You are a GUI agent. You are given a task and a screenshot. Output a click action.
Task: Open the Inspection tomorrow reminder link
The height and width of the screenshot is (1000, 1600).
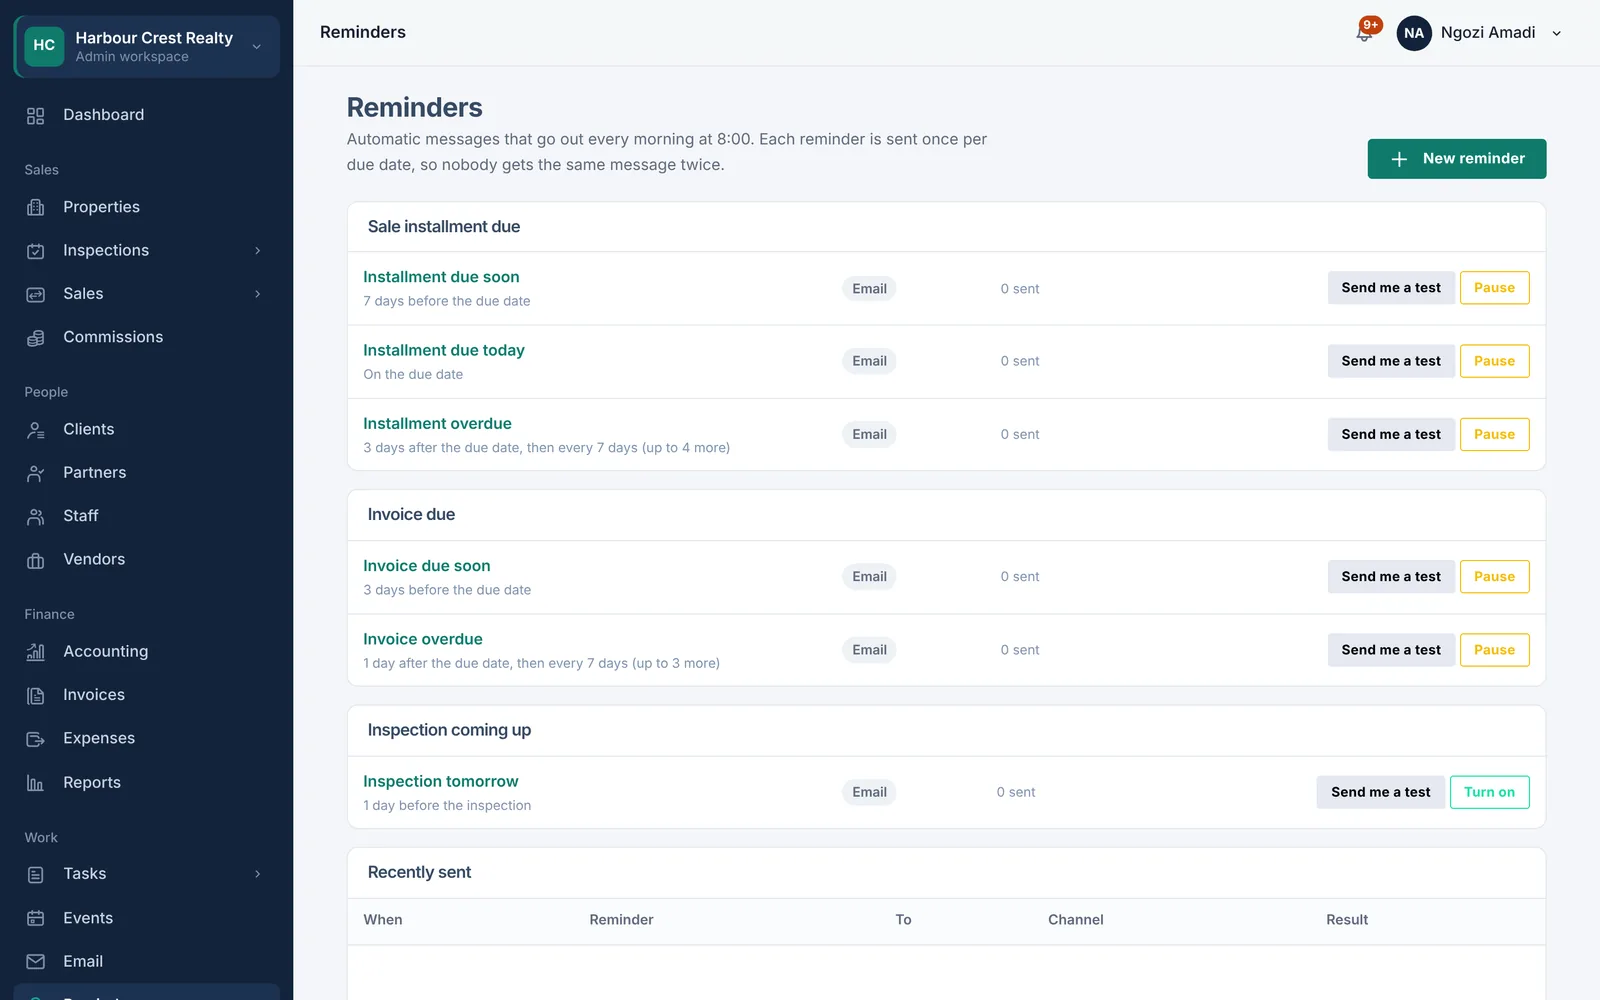pyautogui.click(x=441, y=781)
